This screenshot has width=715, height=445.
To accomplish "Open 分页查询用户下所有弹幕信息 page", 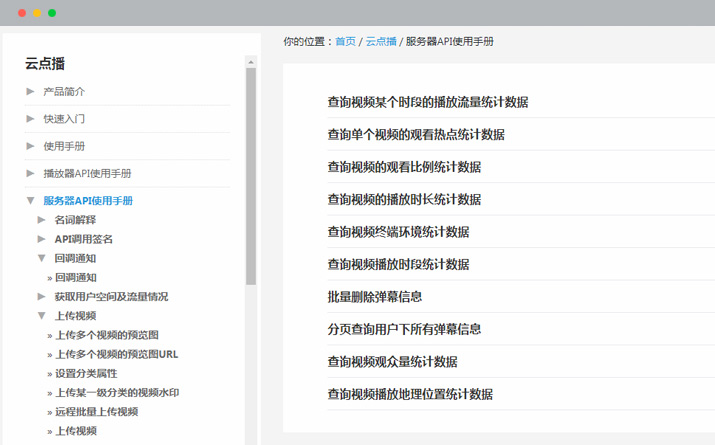I will tap(404, 329).
